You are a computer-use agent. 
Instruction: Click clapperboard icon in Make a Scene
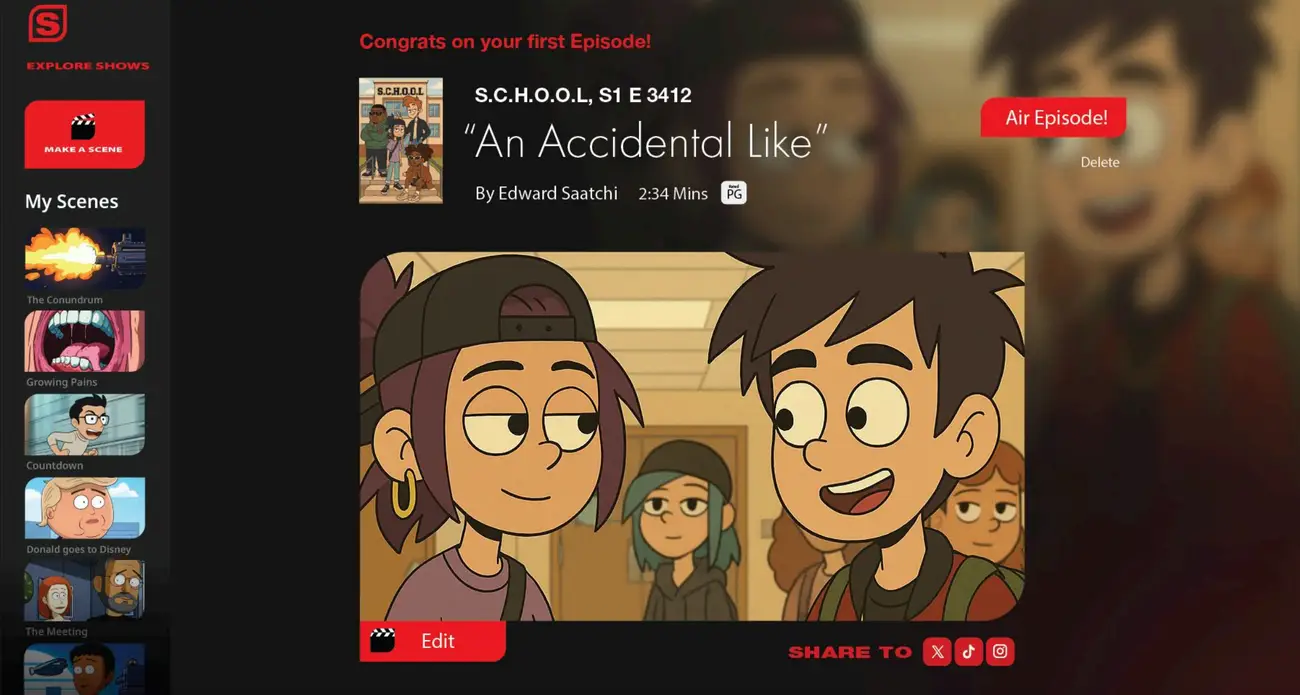coord(83,126)
